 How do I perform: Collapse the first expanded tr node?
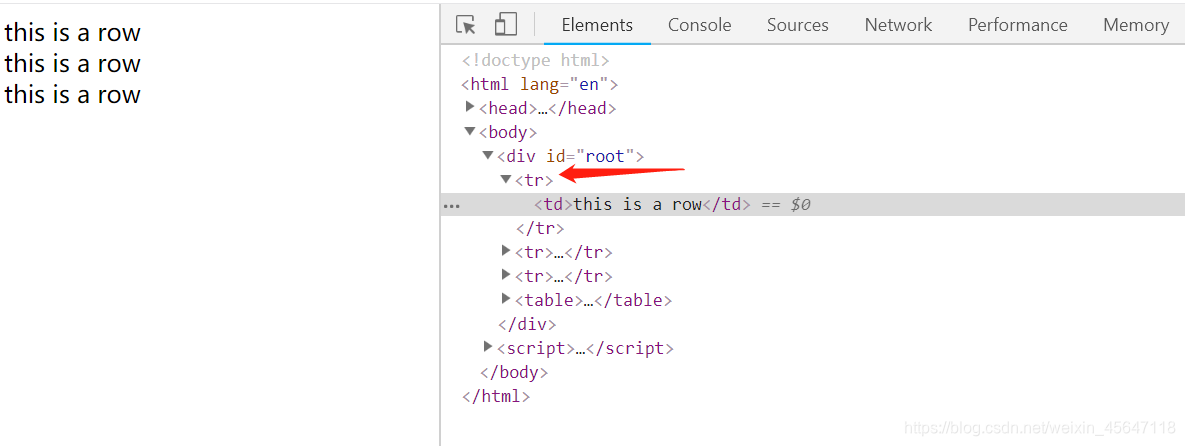[506, 179]
